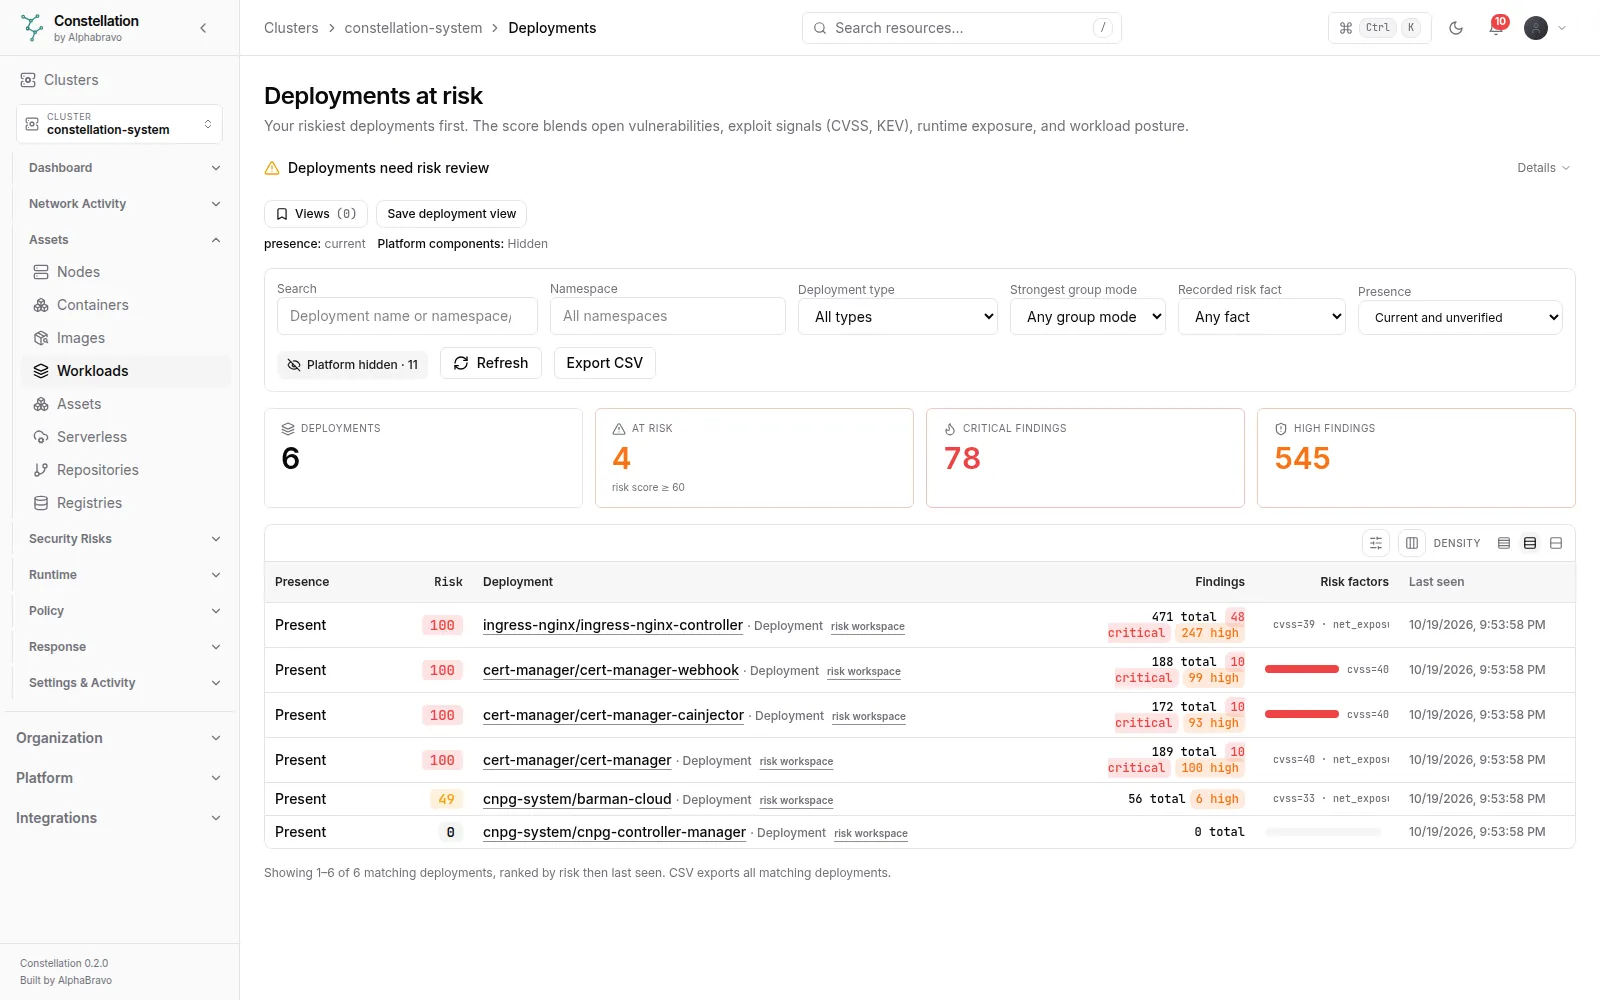This screenshot has width=1600, height=1000.
Task: Open Repositories in the sidebar
Action: click(126, 470)
